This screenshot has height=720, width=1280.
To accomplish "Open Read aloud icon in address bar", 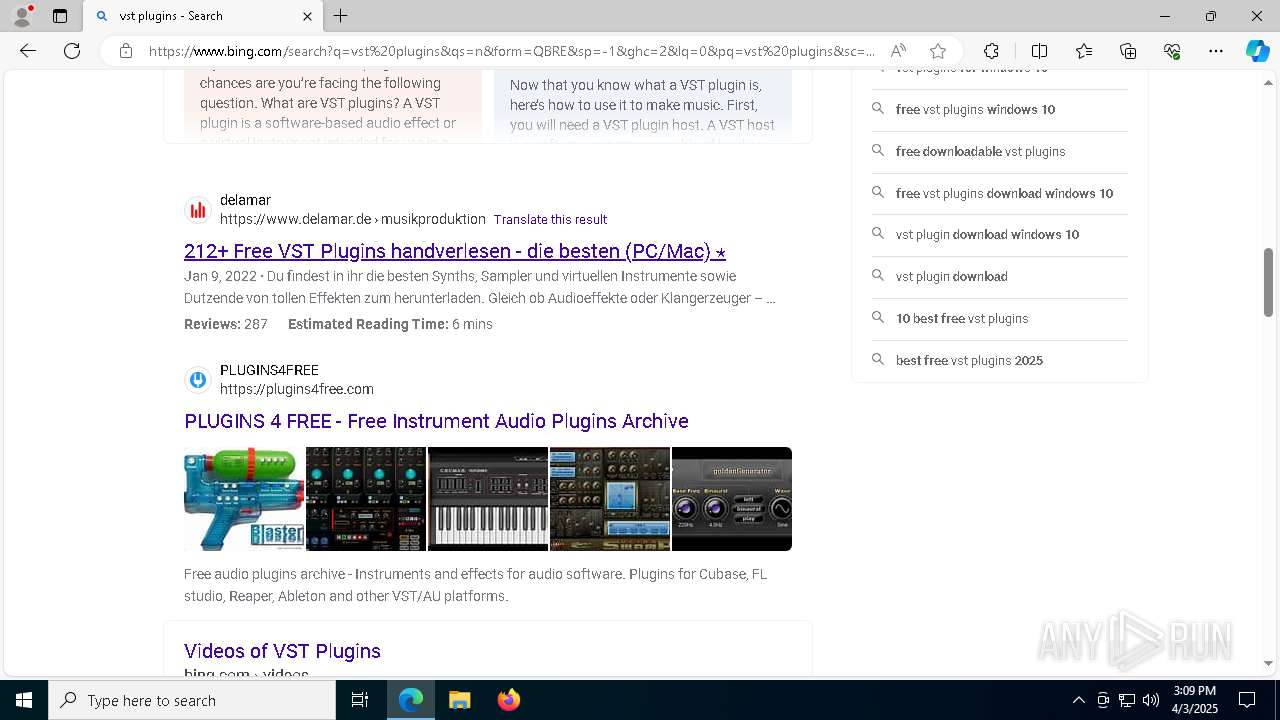I will coord(899,51).
